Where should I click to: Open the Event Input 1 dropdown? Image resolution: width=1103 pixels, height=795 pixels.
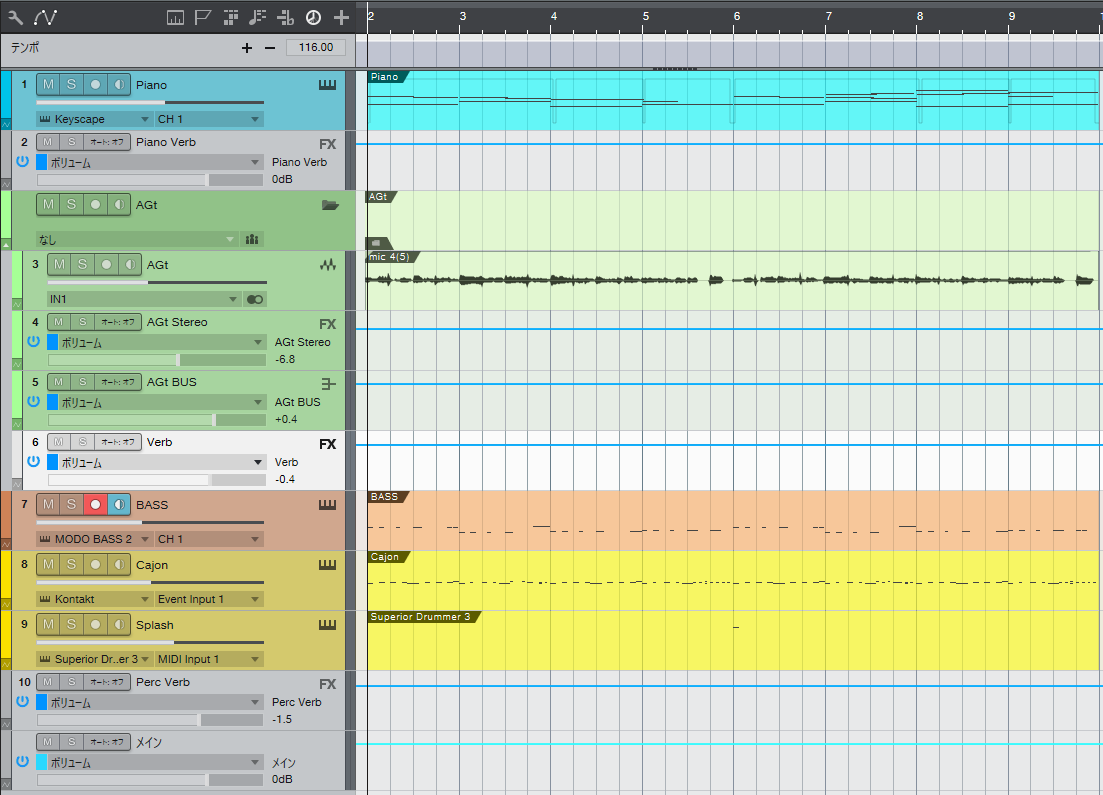pyautogui.click(x=209, y=599)
